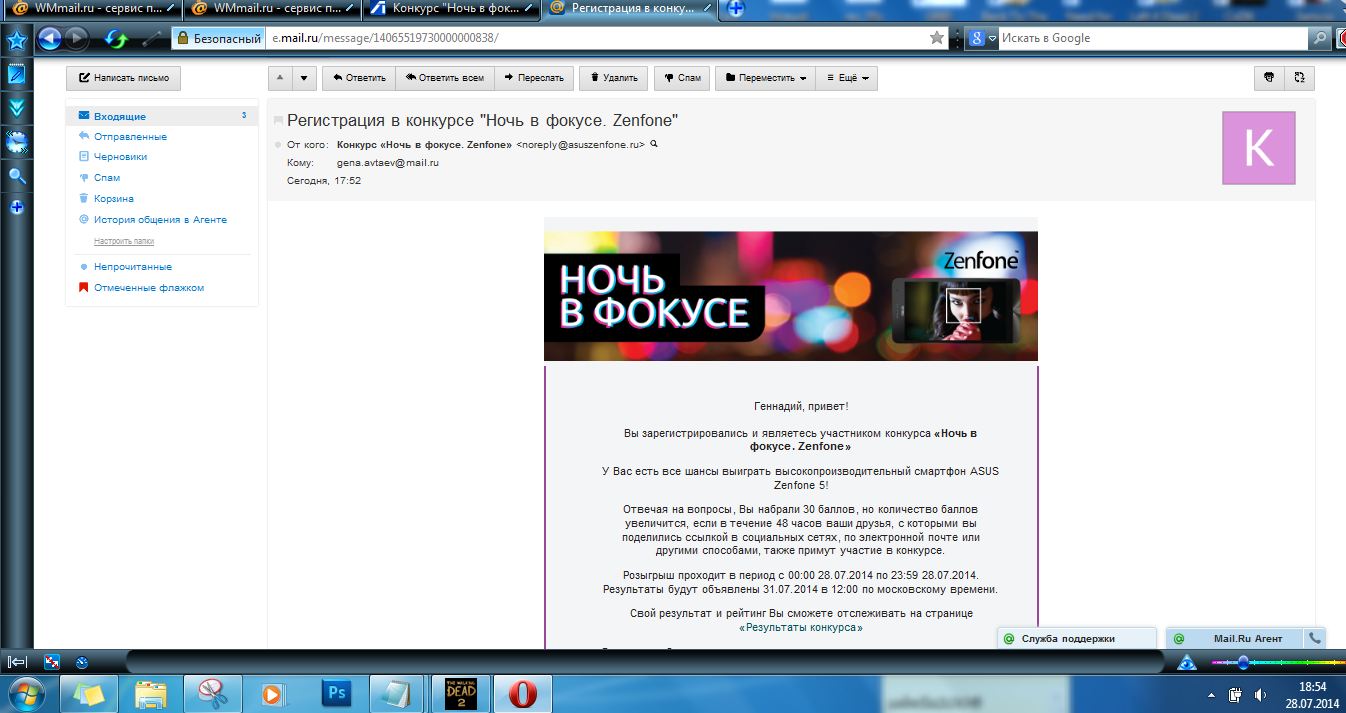Click the flag marker beside the email subject
The height and width of the screenshot is (713, 1346).
[278, 121]
